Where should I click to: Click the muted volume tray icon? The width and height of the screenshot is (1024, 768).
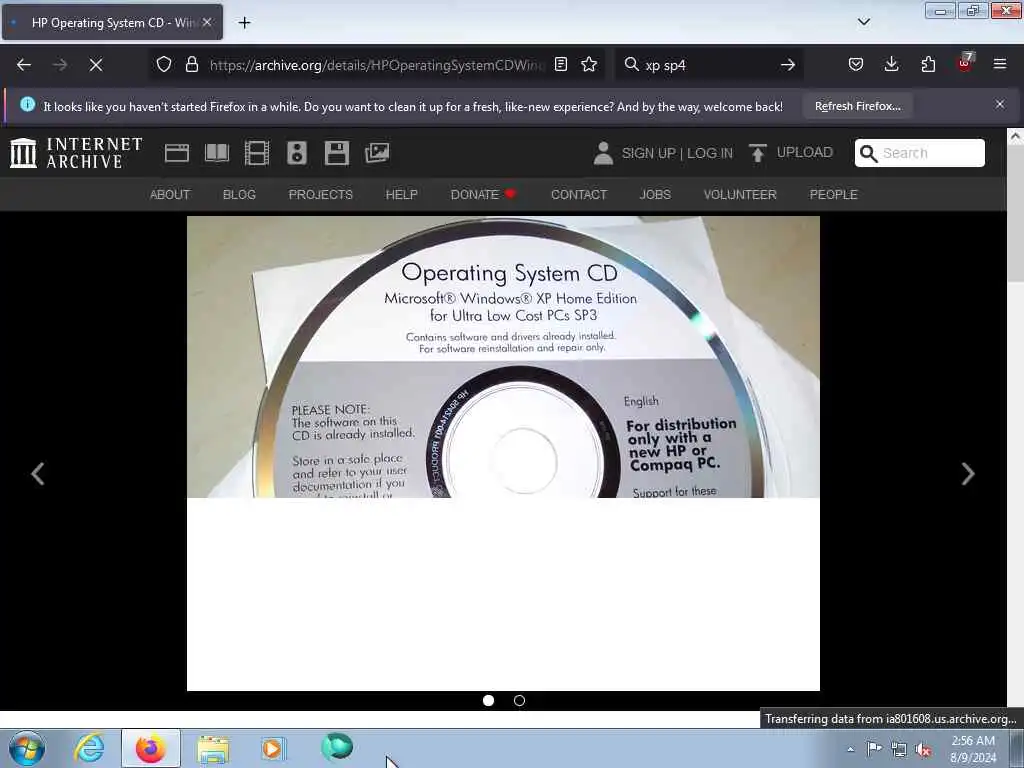pyautogui.click(x=923, y=749)
